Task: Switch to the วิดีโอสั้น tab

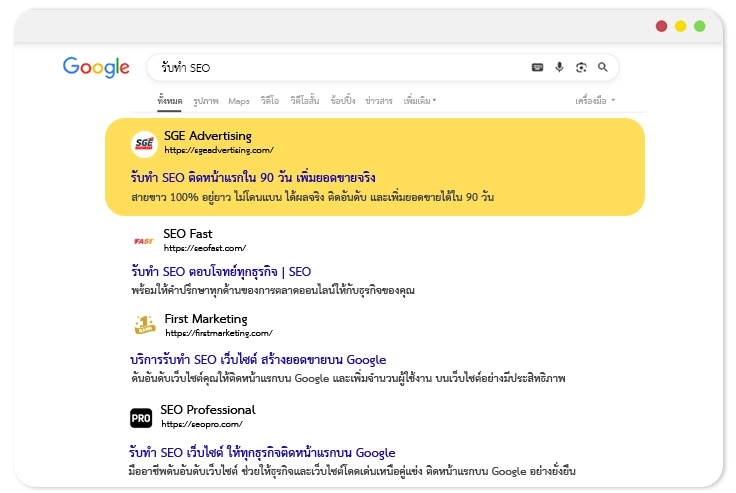Action: click(x=305, y=100)
